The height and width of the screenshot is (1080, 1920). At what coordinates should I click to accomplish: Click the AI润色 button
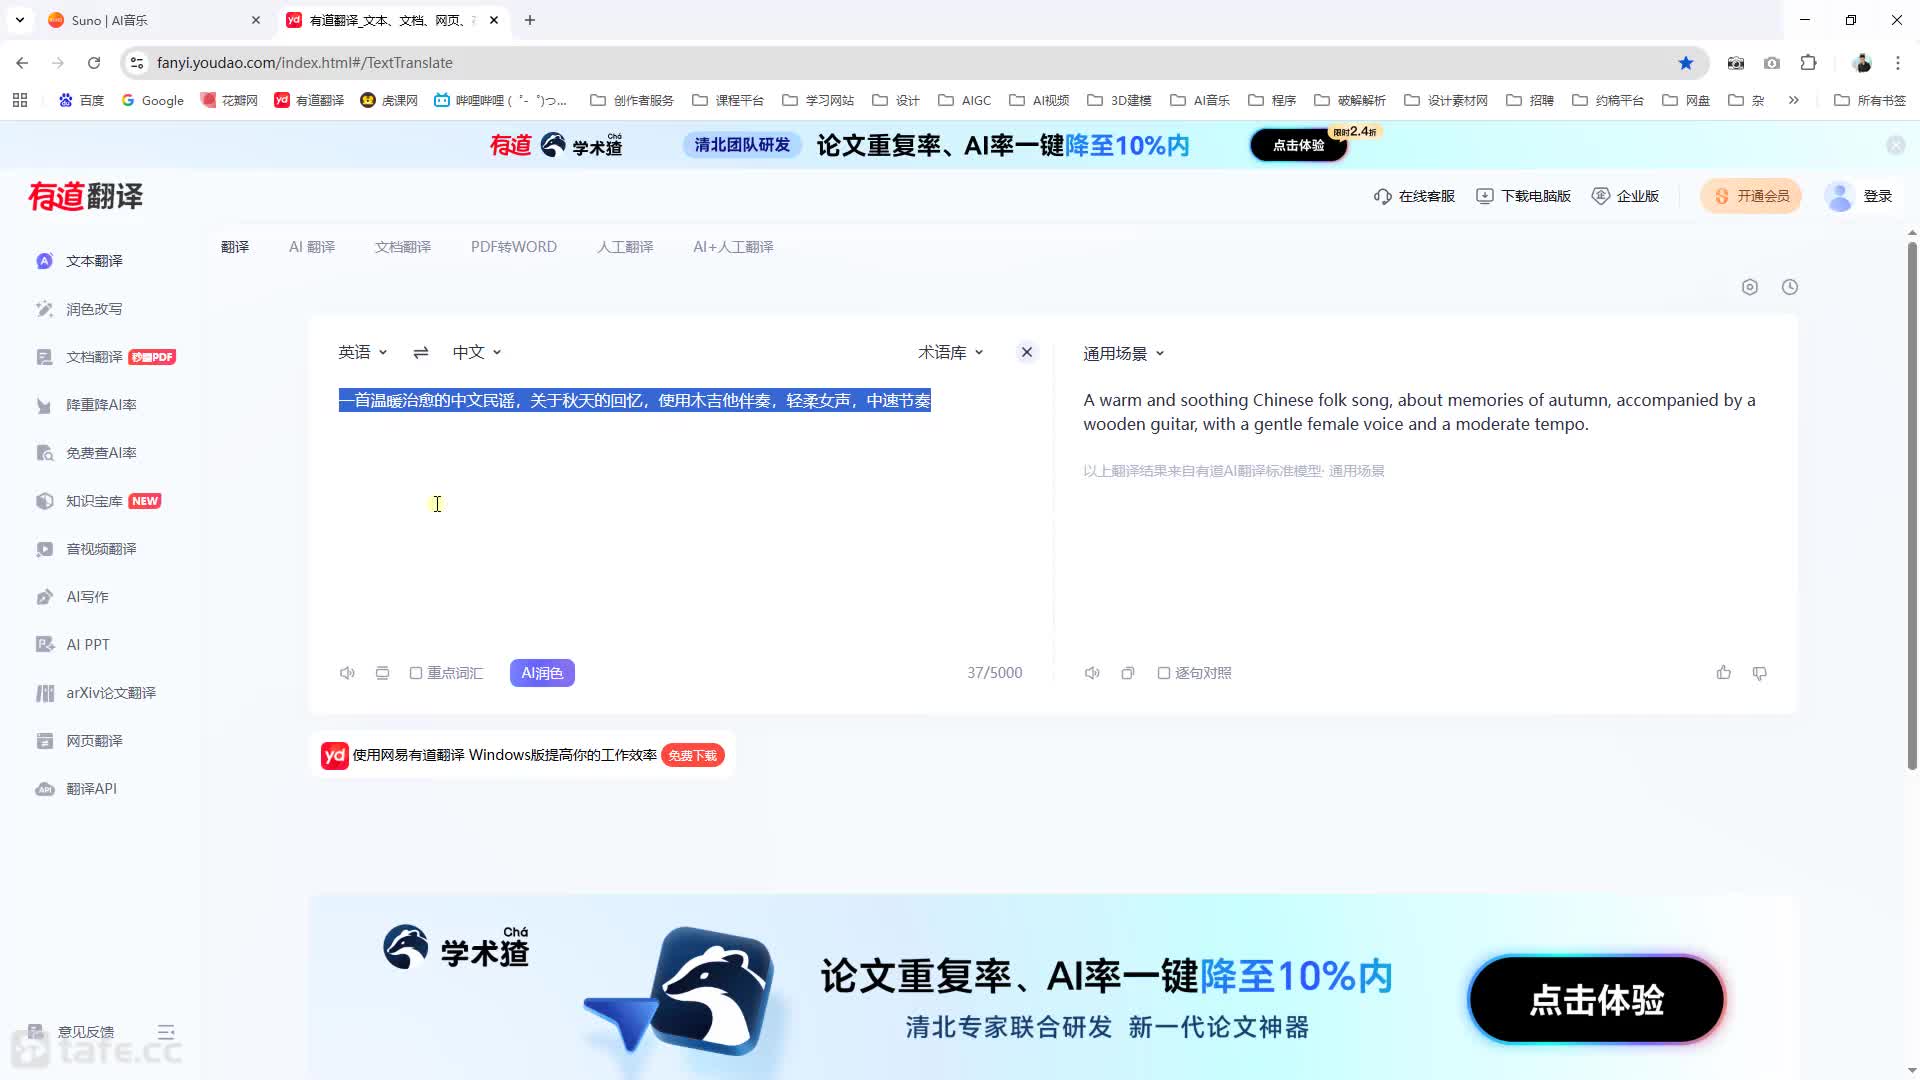[542, 673]
